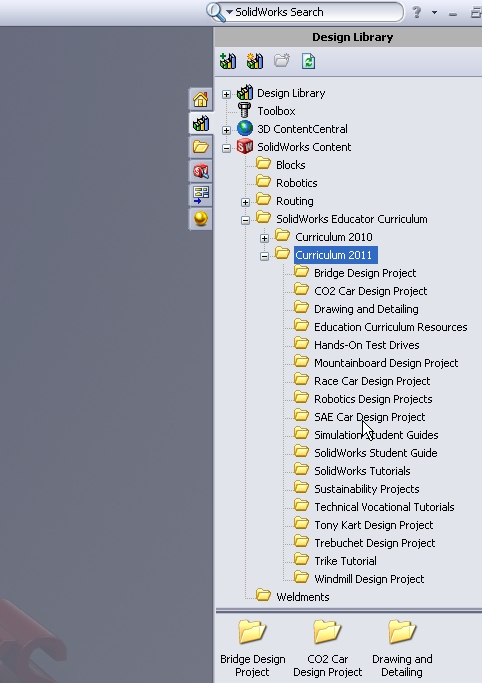Expand the Curriculum 2010 folder
This screenshot has width=482, height=683.
(264, 238)
